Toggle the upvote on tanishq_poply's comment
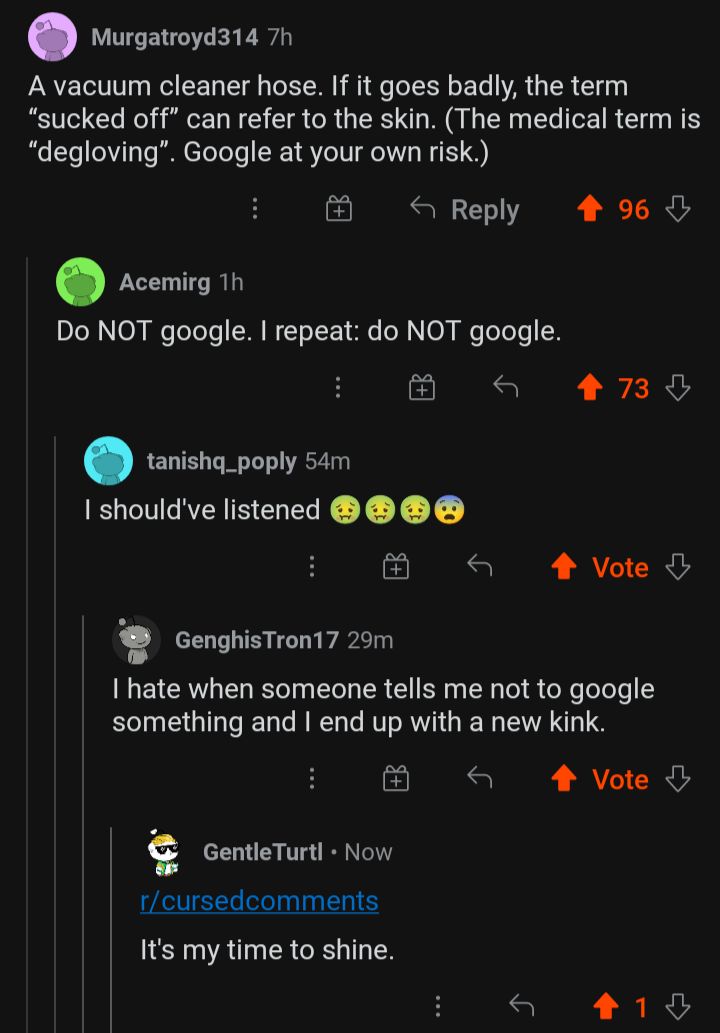720x1033 pixels. coord(563,566)
